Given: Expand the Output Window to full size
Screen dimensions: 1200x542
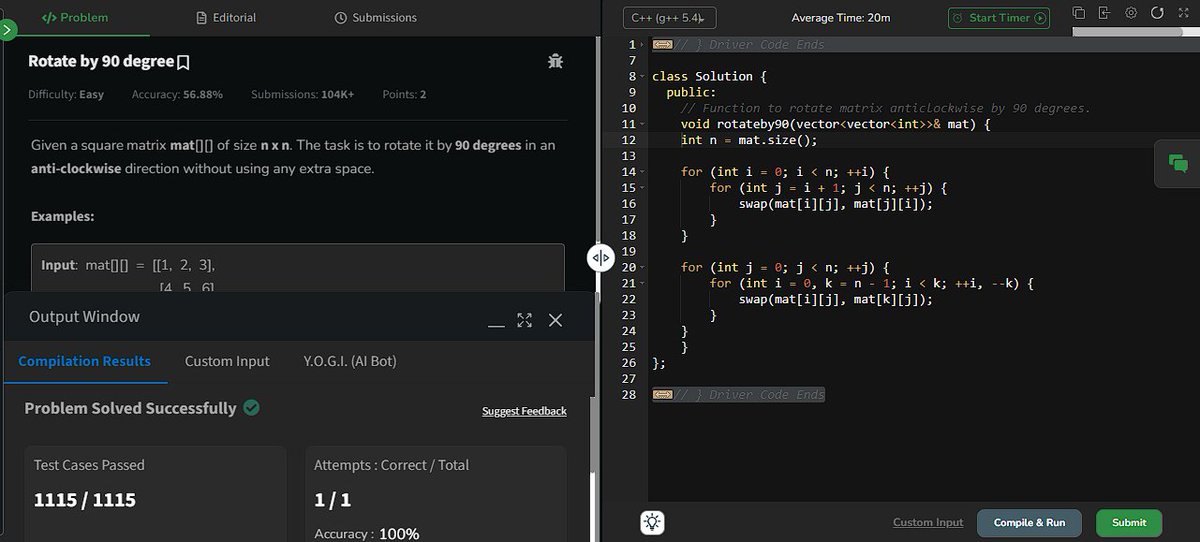Looking at the screenshot, I should (525, 320).
